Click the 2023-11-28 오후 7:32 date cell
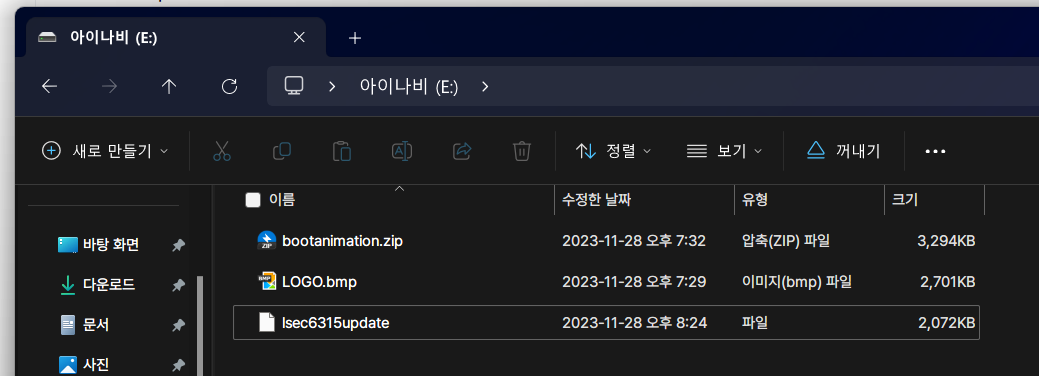 click(x=634, y=241)
